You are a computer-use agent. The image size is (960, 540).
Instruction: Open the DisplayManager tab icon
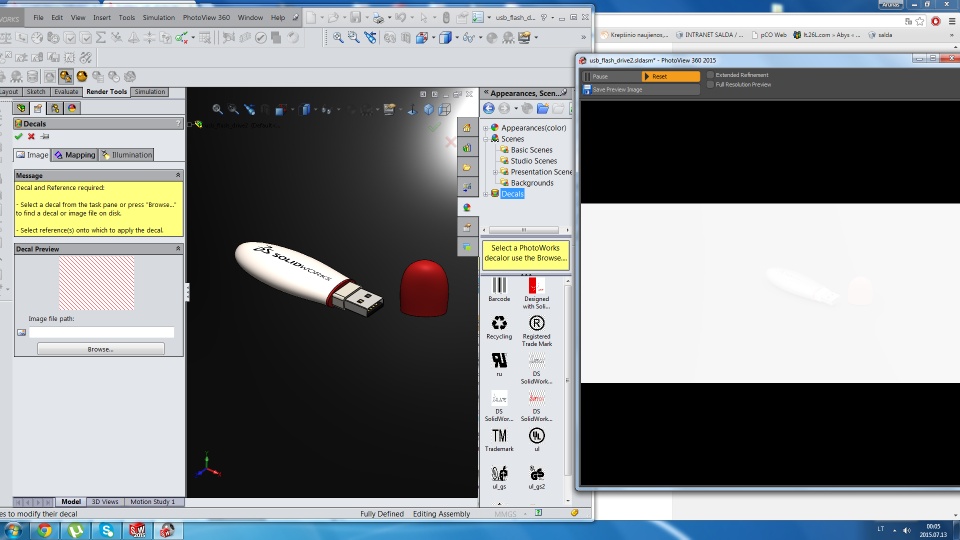(x=72, y=108)
